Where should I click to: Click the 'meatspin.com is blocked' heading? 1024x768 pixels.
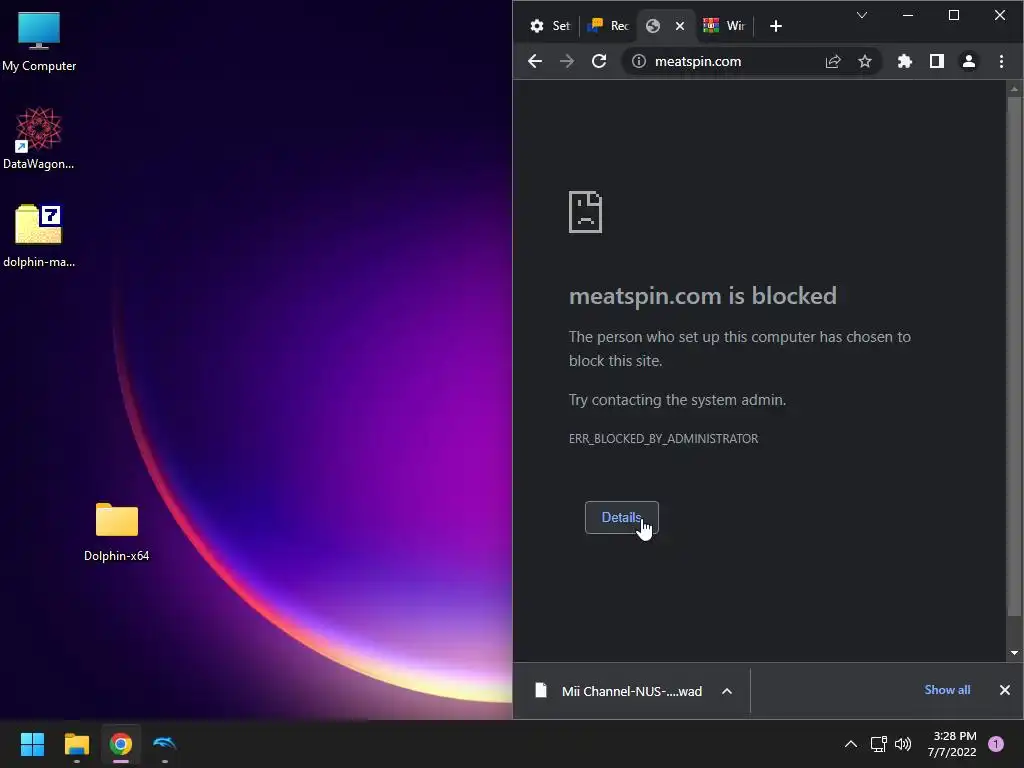pos(703,296)
